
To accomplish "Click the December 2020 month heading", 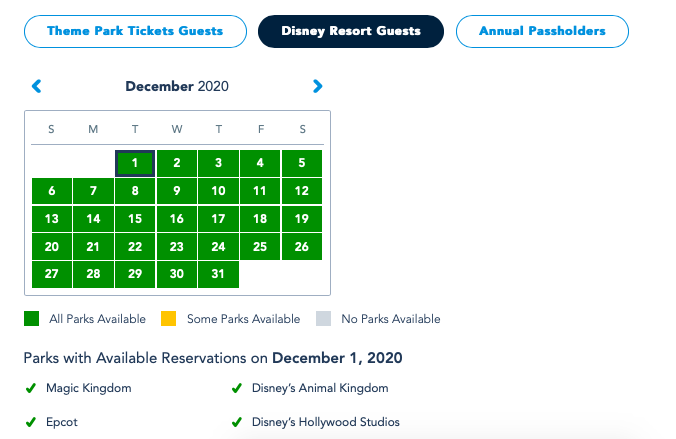I will [177, 87].
